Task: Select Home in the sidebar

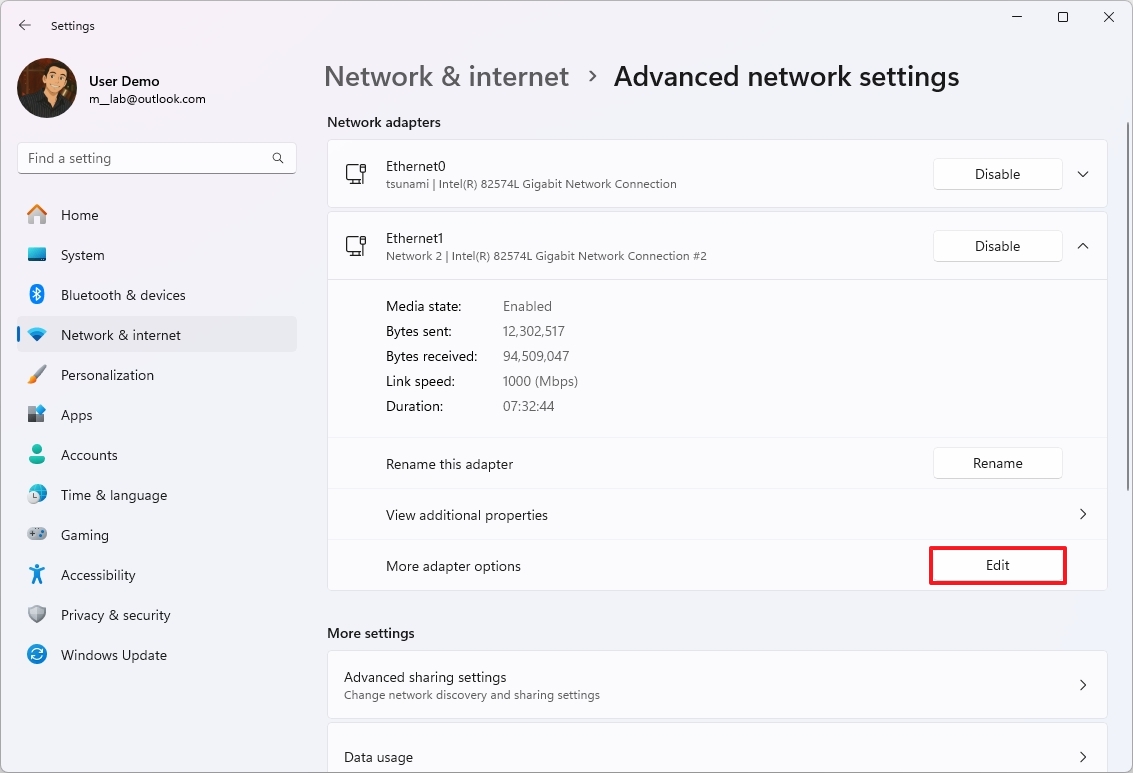Action: [x=81, y=215]
